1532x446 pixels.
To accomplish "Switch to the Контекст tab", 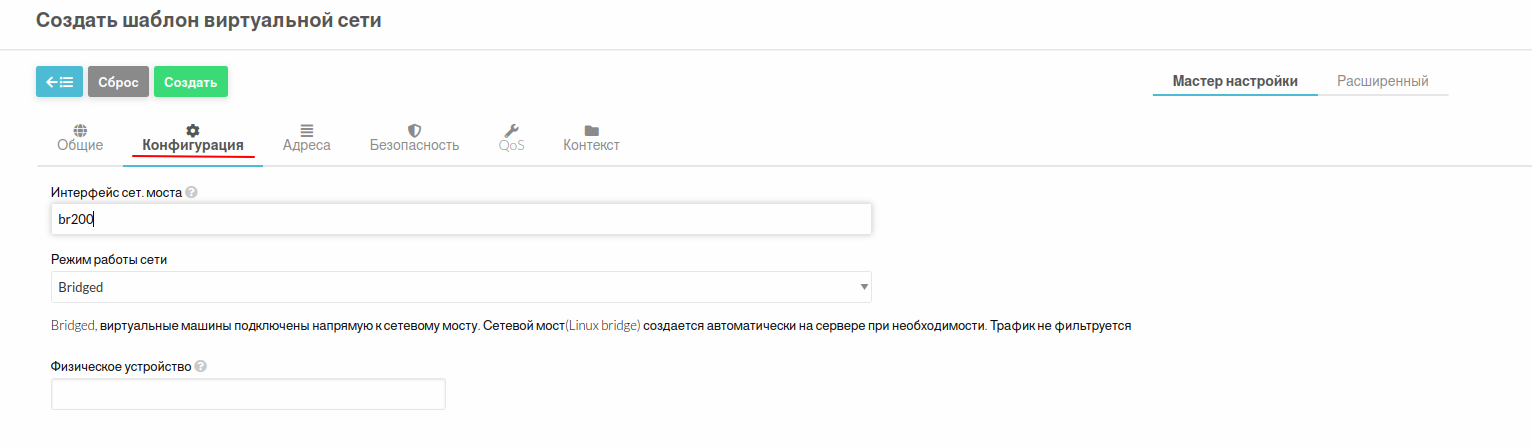I will pyautogui.click(x=591, y=139).
